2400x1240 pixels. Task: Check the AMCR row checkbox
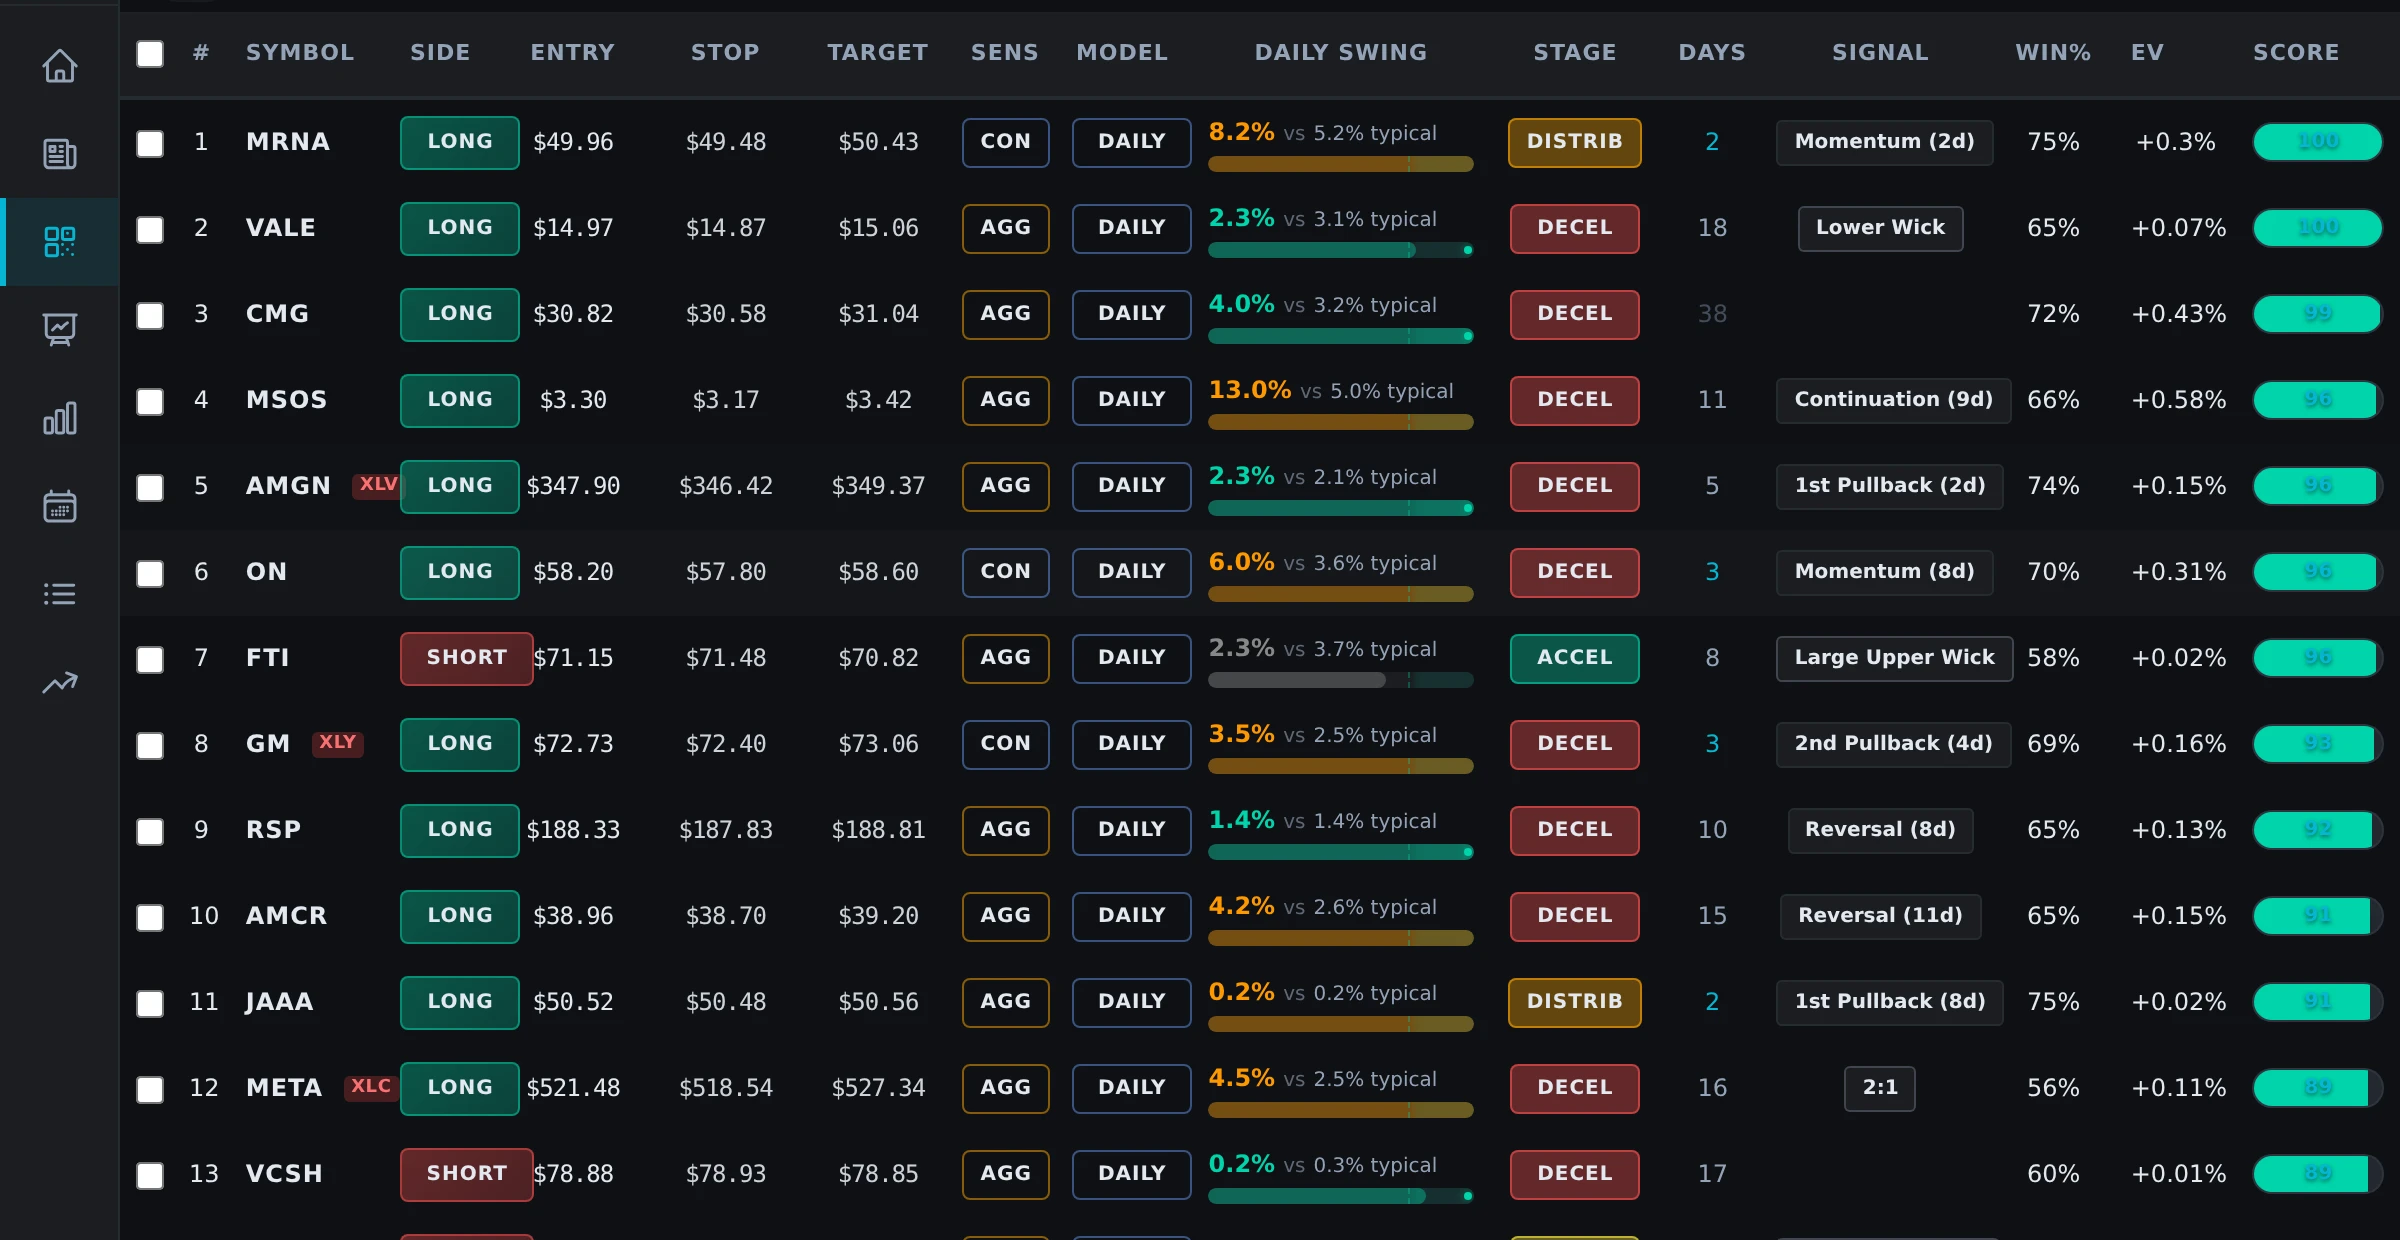click(x=150, y=917)
